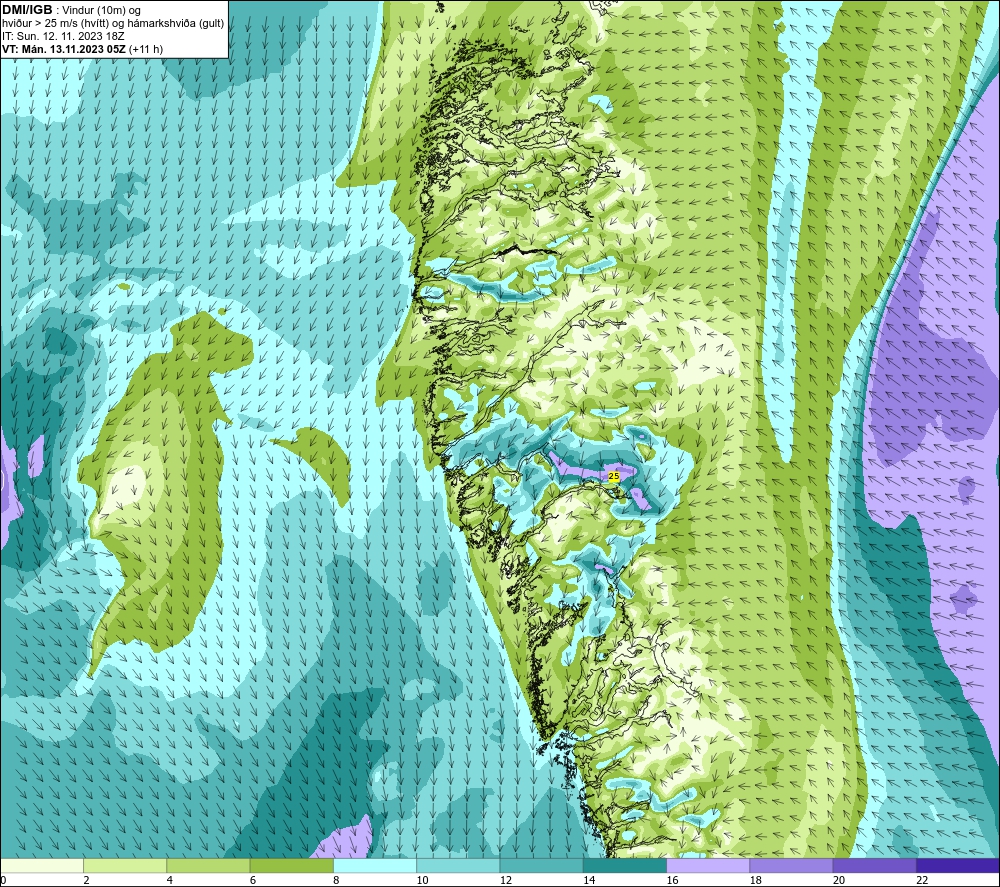Click the 4-6 m/s green legend swatch
This screenshot has height=887, width=1000.
coord(209,865)
